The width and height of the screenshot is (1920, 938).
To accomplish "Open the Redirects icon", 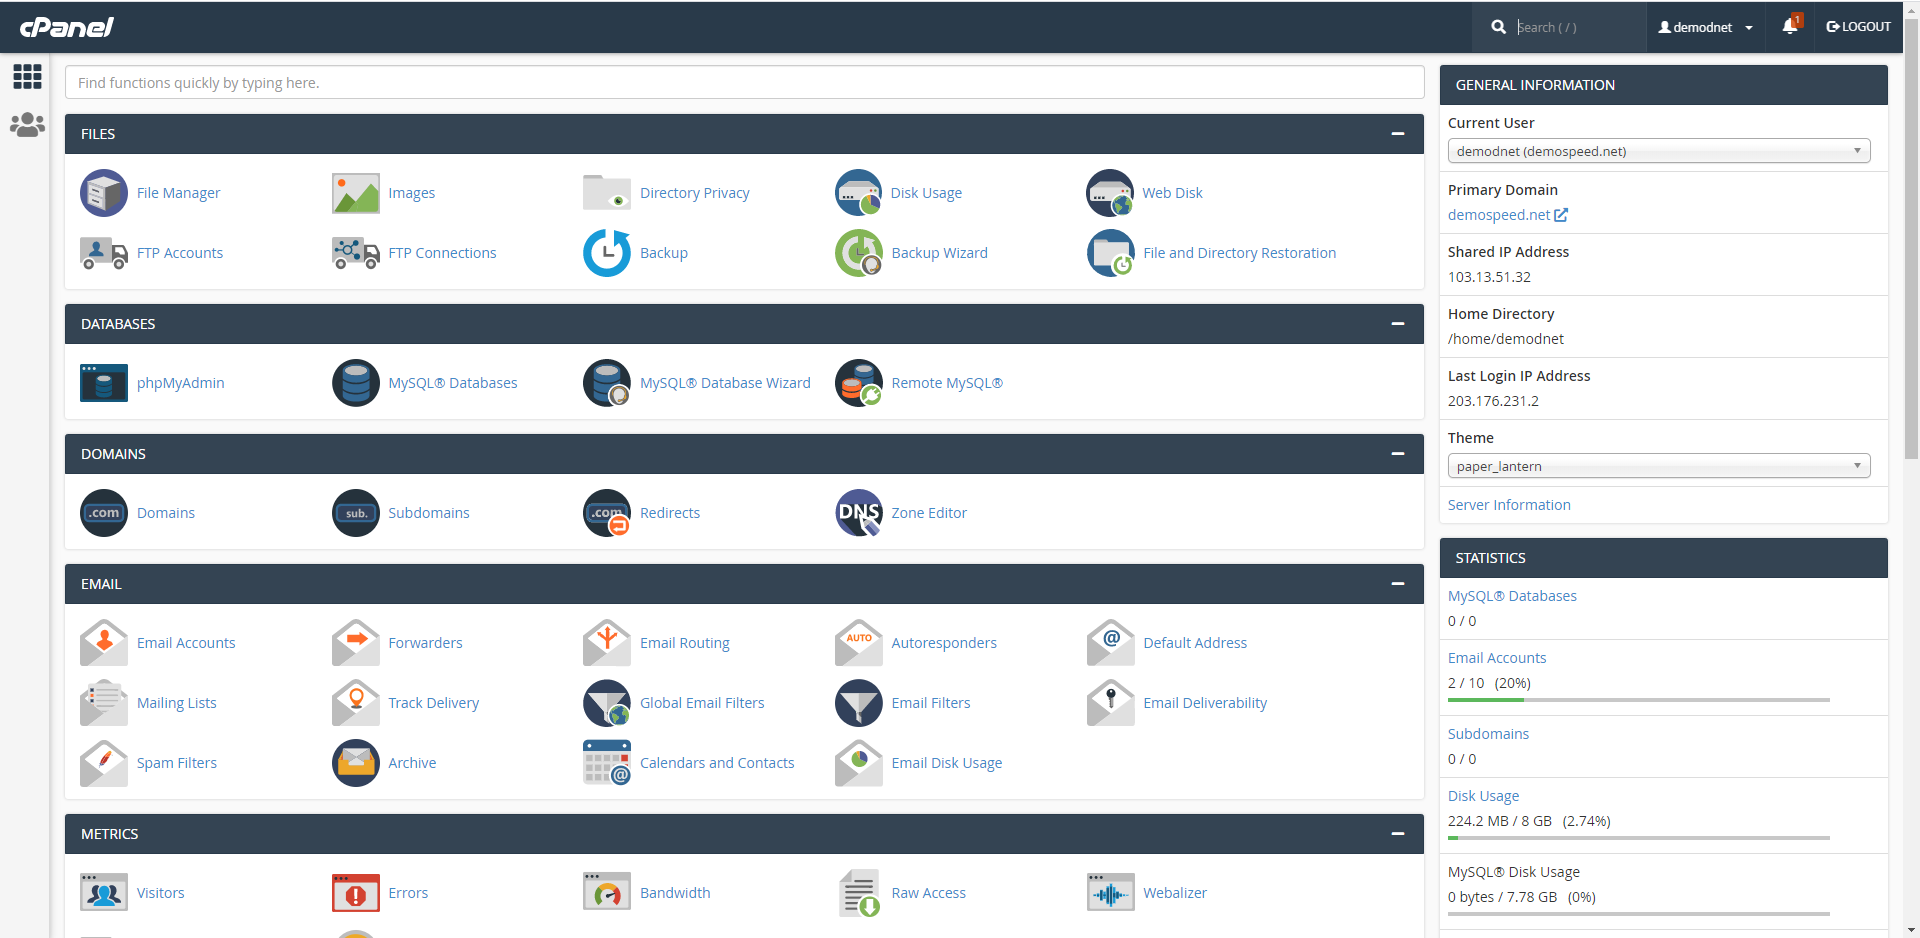I will tap(607, 513).
